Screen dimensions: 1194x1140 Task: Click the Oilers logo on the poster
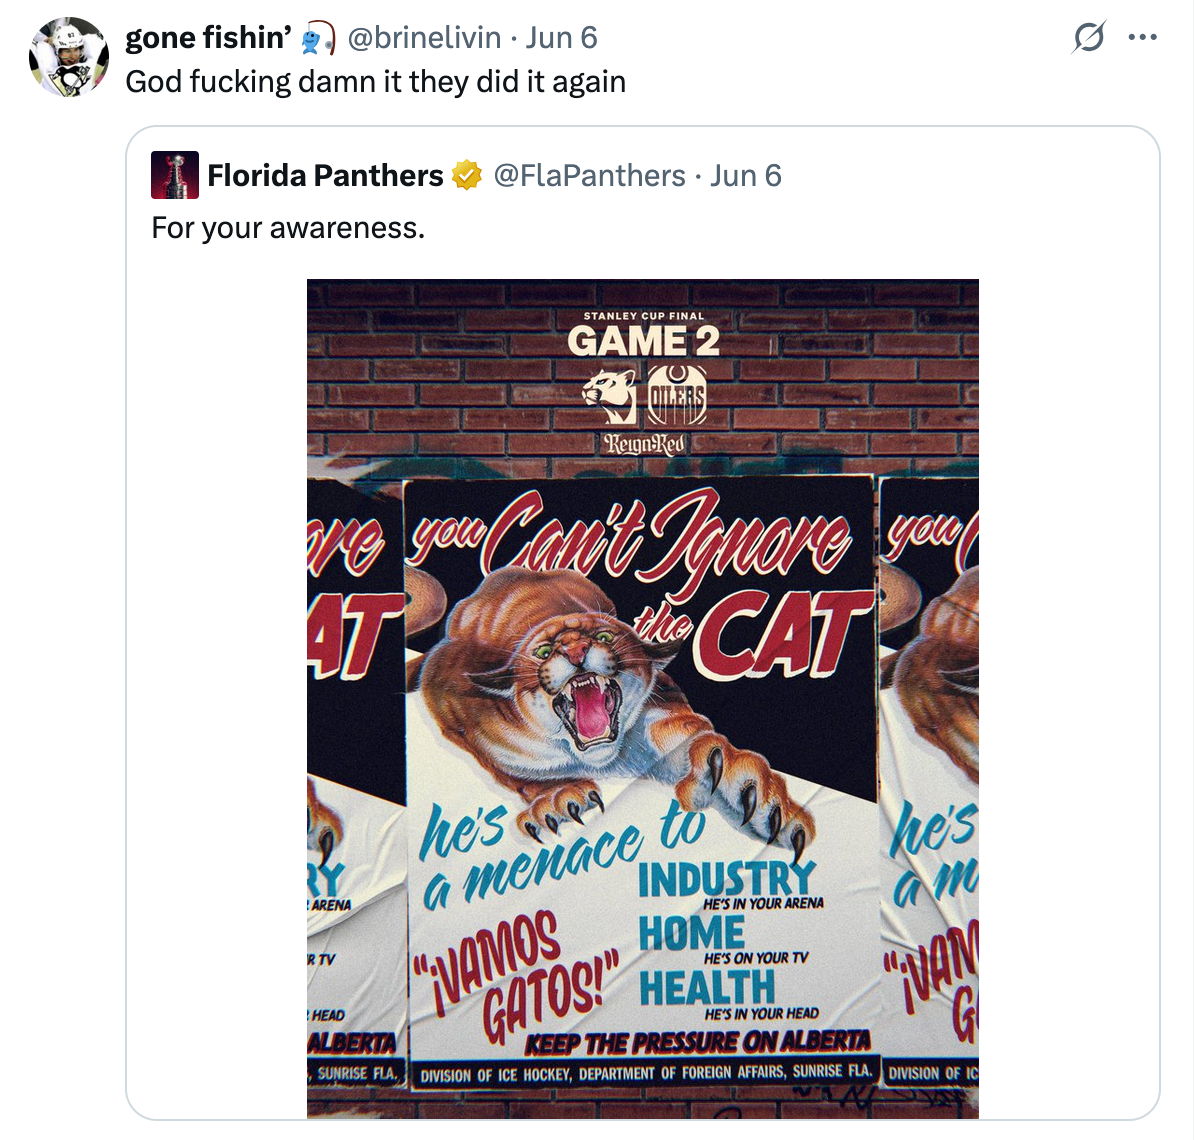(677, 395)
